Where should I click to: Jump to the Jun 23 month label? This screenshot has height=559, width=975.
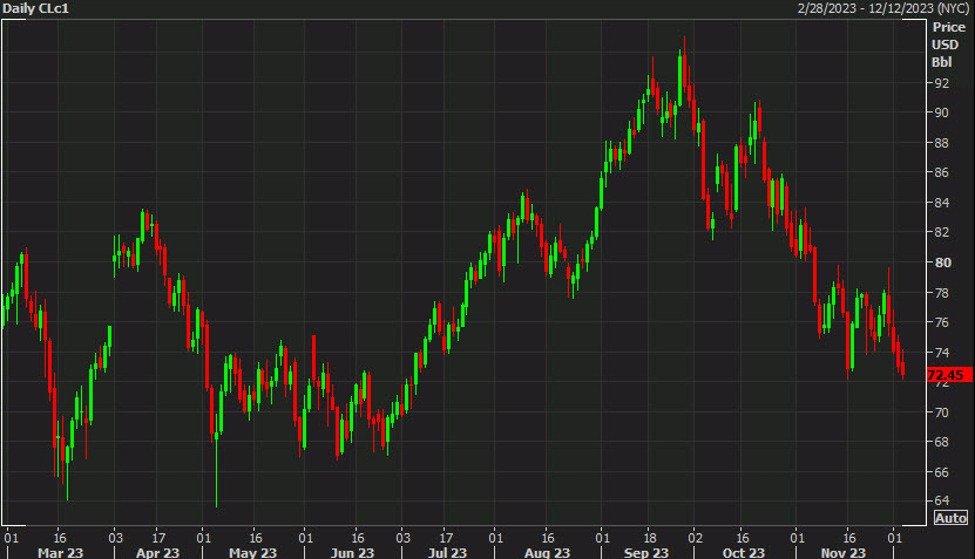point(351,552)
